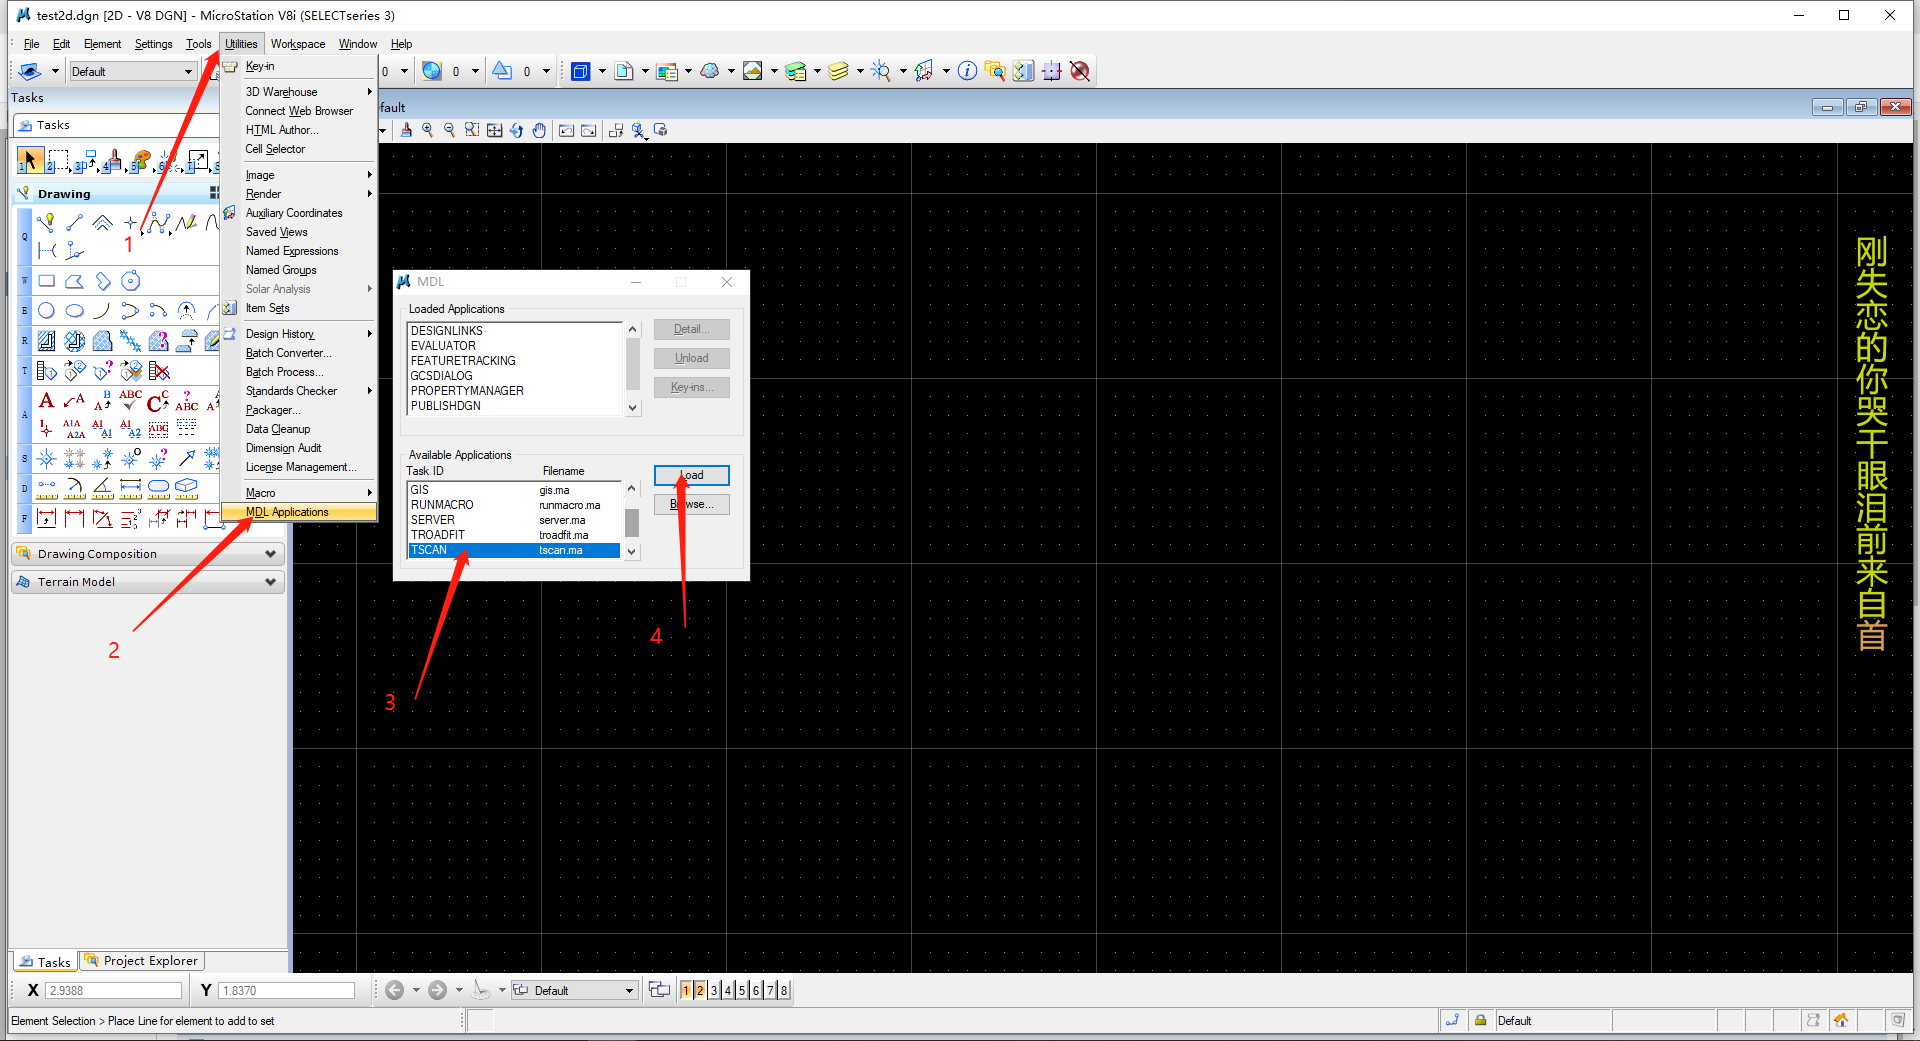Click the Browse button in MDL dialog

point(692,504)
